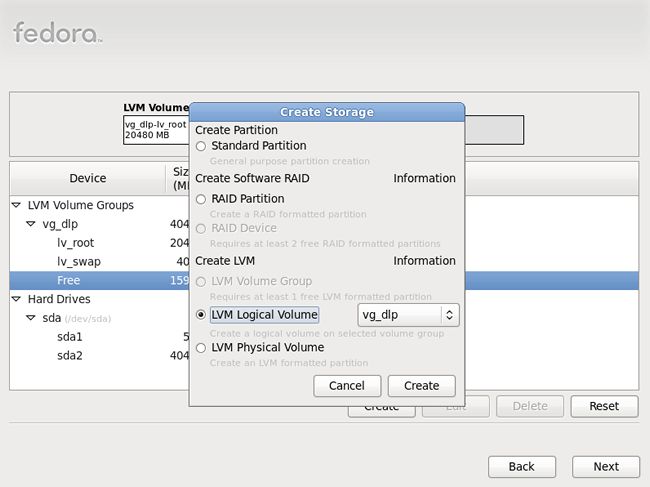Image resolution: width=650 pixels, height=487 pixels.
Task: Click the greyed-out Delete button
Action: [530, 406]
